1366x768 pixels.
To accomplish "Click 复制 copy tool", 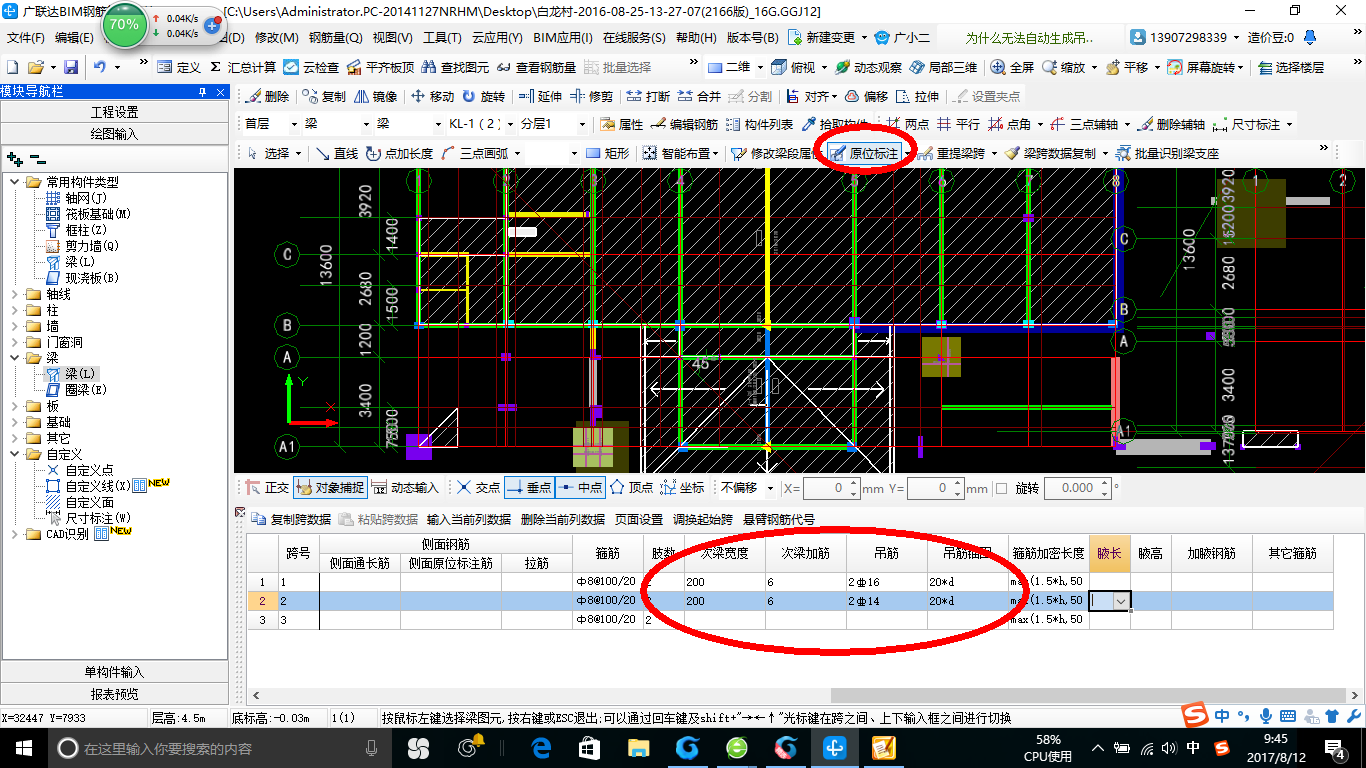I will coord(324,96).
